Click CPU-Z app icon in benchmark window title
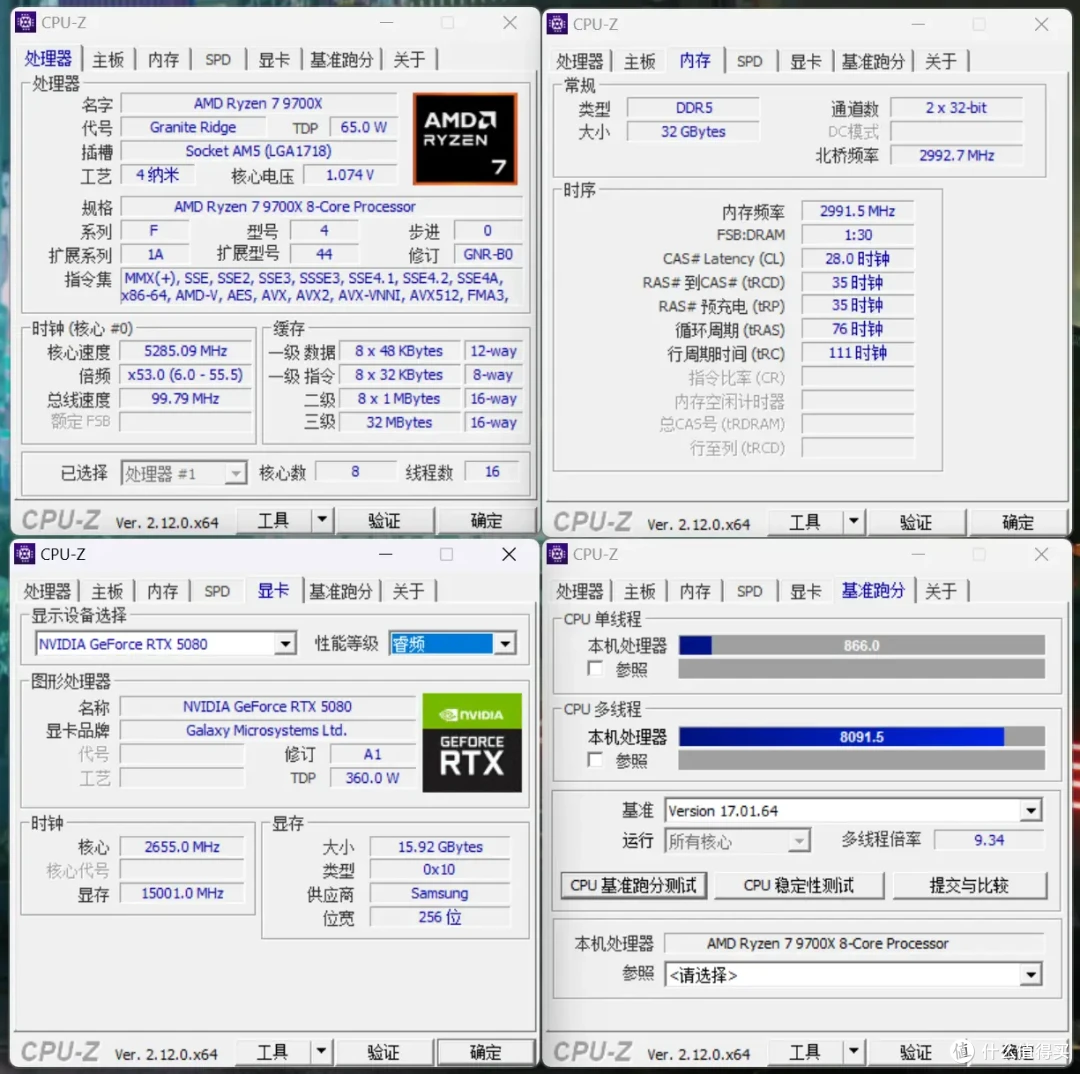The width and height of the screenshot is (1080, 1074). pyautogui.click(x=557, y=554)
